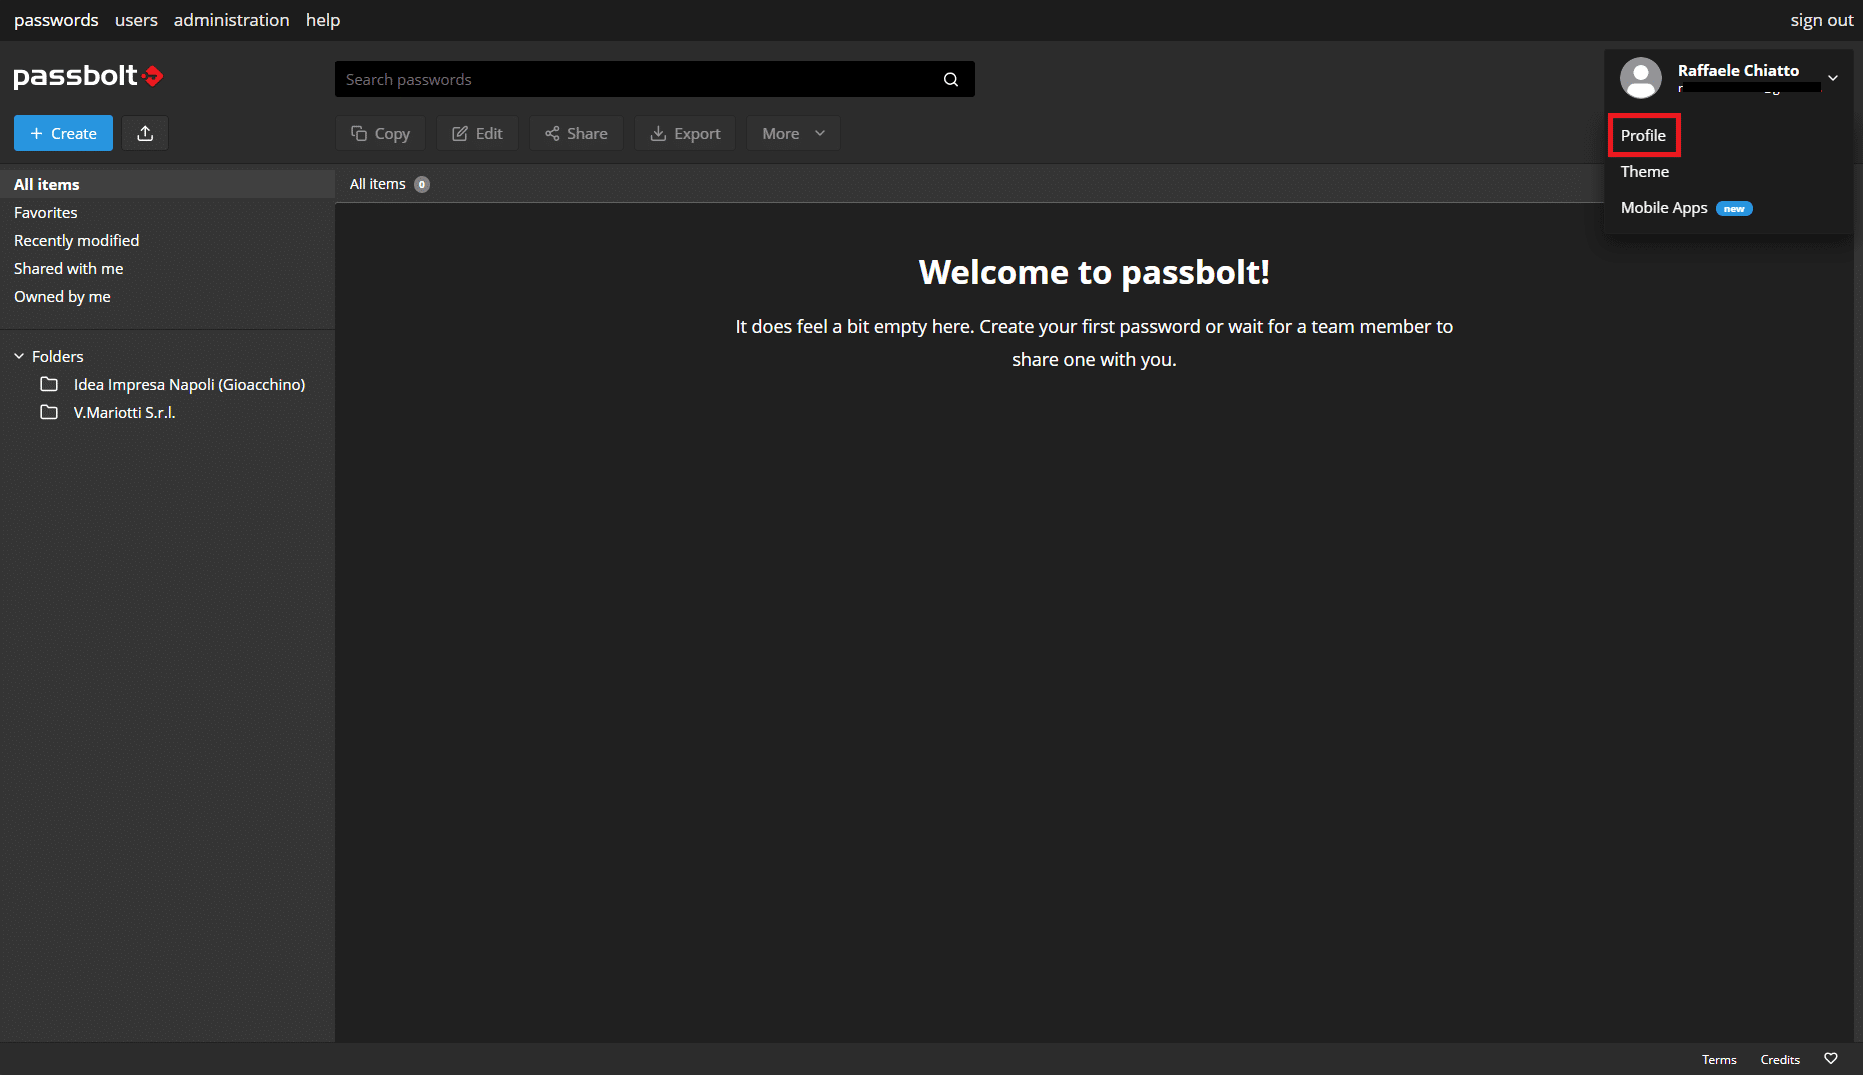Image resolution: width=1863 pixels, height=1075 pixels.
Task: Select the Owned by me filter
Action: 167,296
